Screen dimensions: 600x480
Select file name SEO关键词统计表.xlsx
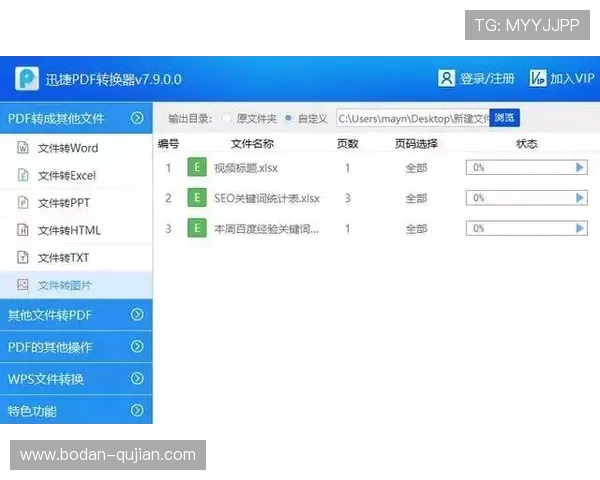[266, 198]
